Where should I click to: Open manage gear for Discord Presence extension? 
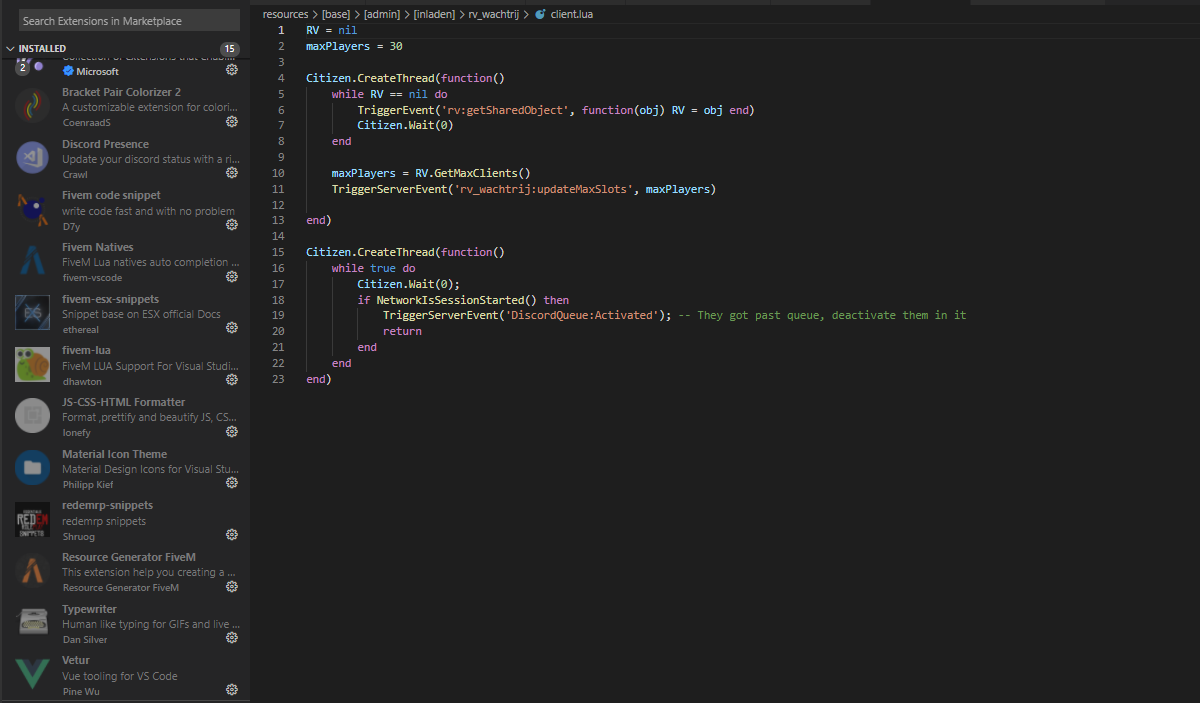pos(232,173)
